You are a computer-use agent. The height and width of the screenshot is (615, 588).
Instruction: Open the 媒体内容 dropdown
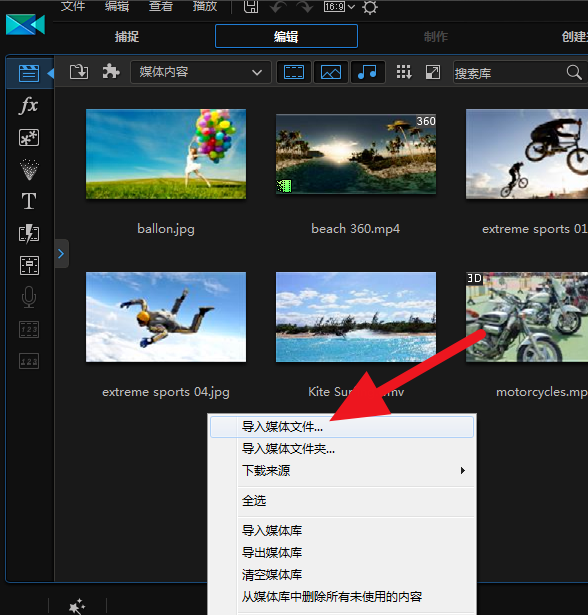click(x=201, y=72)
